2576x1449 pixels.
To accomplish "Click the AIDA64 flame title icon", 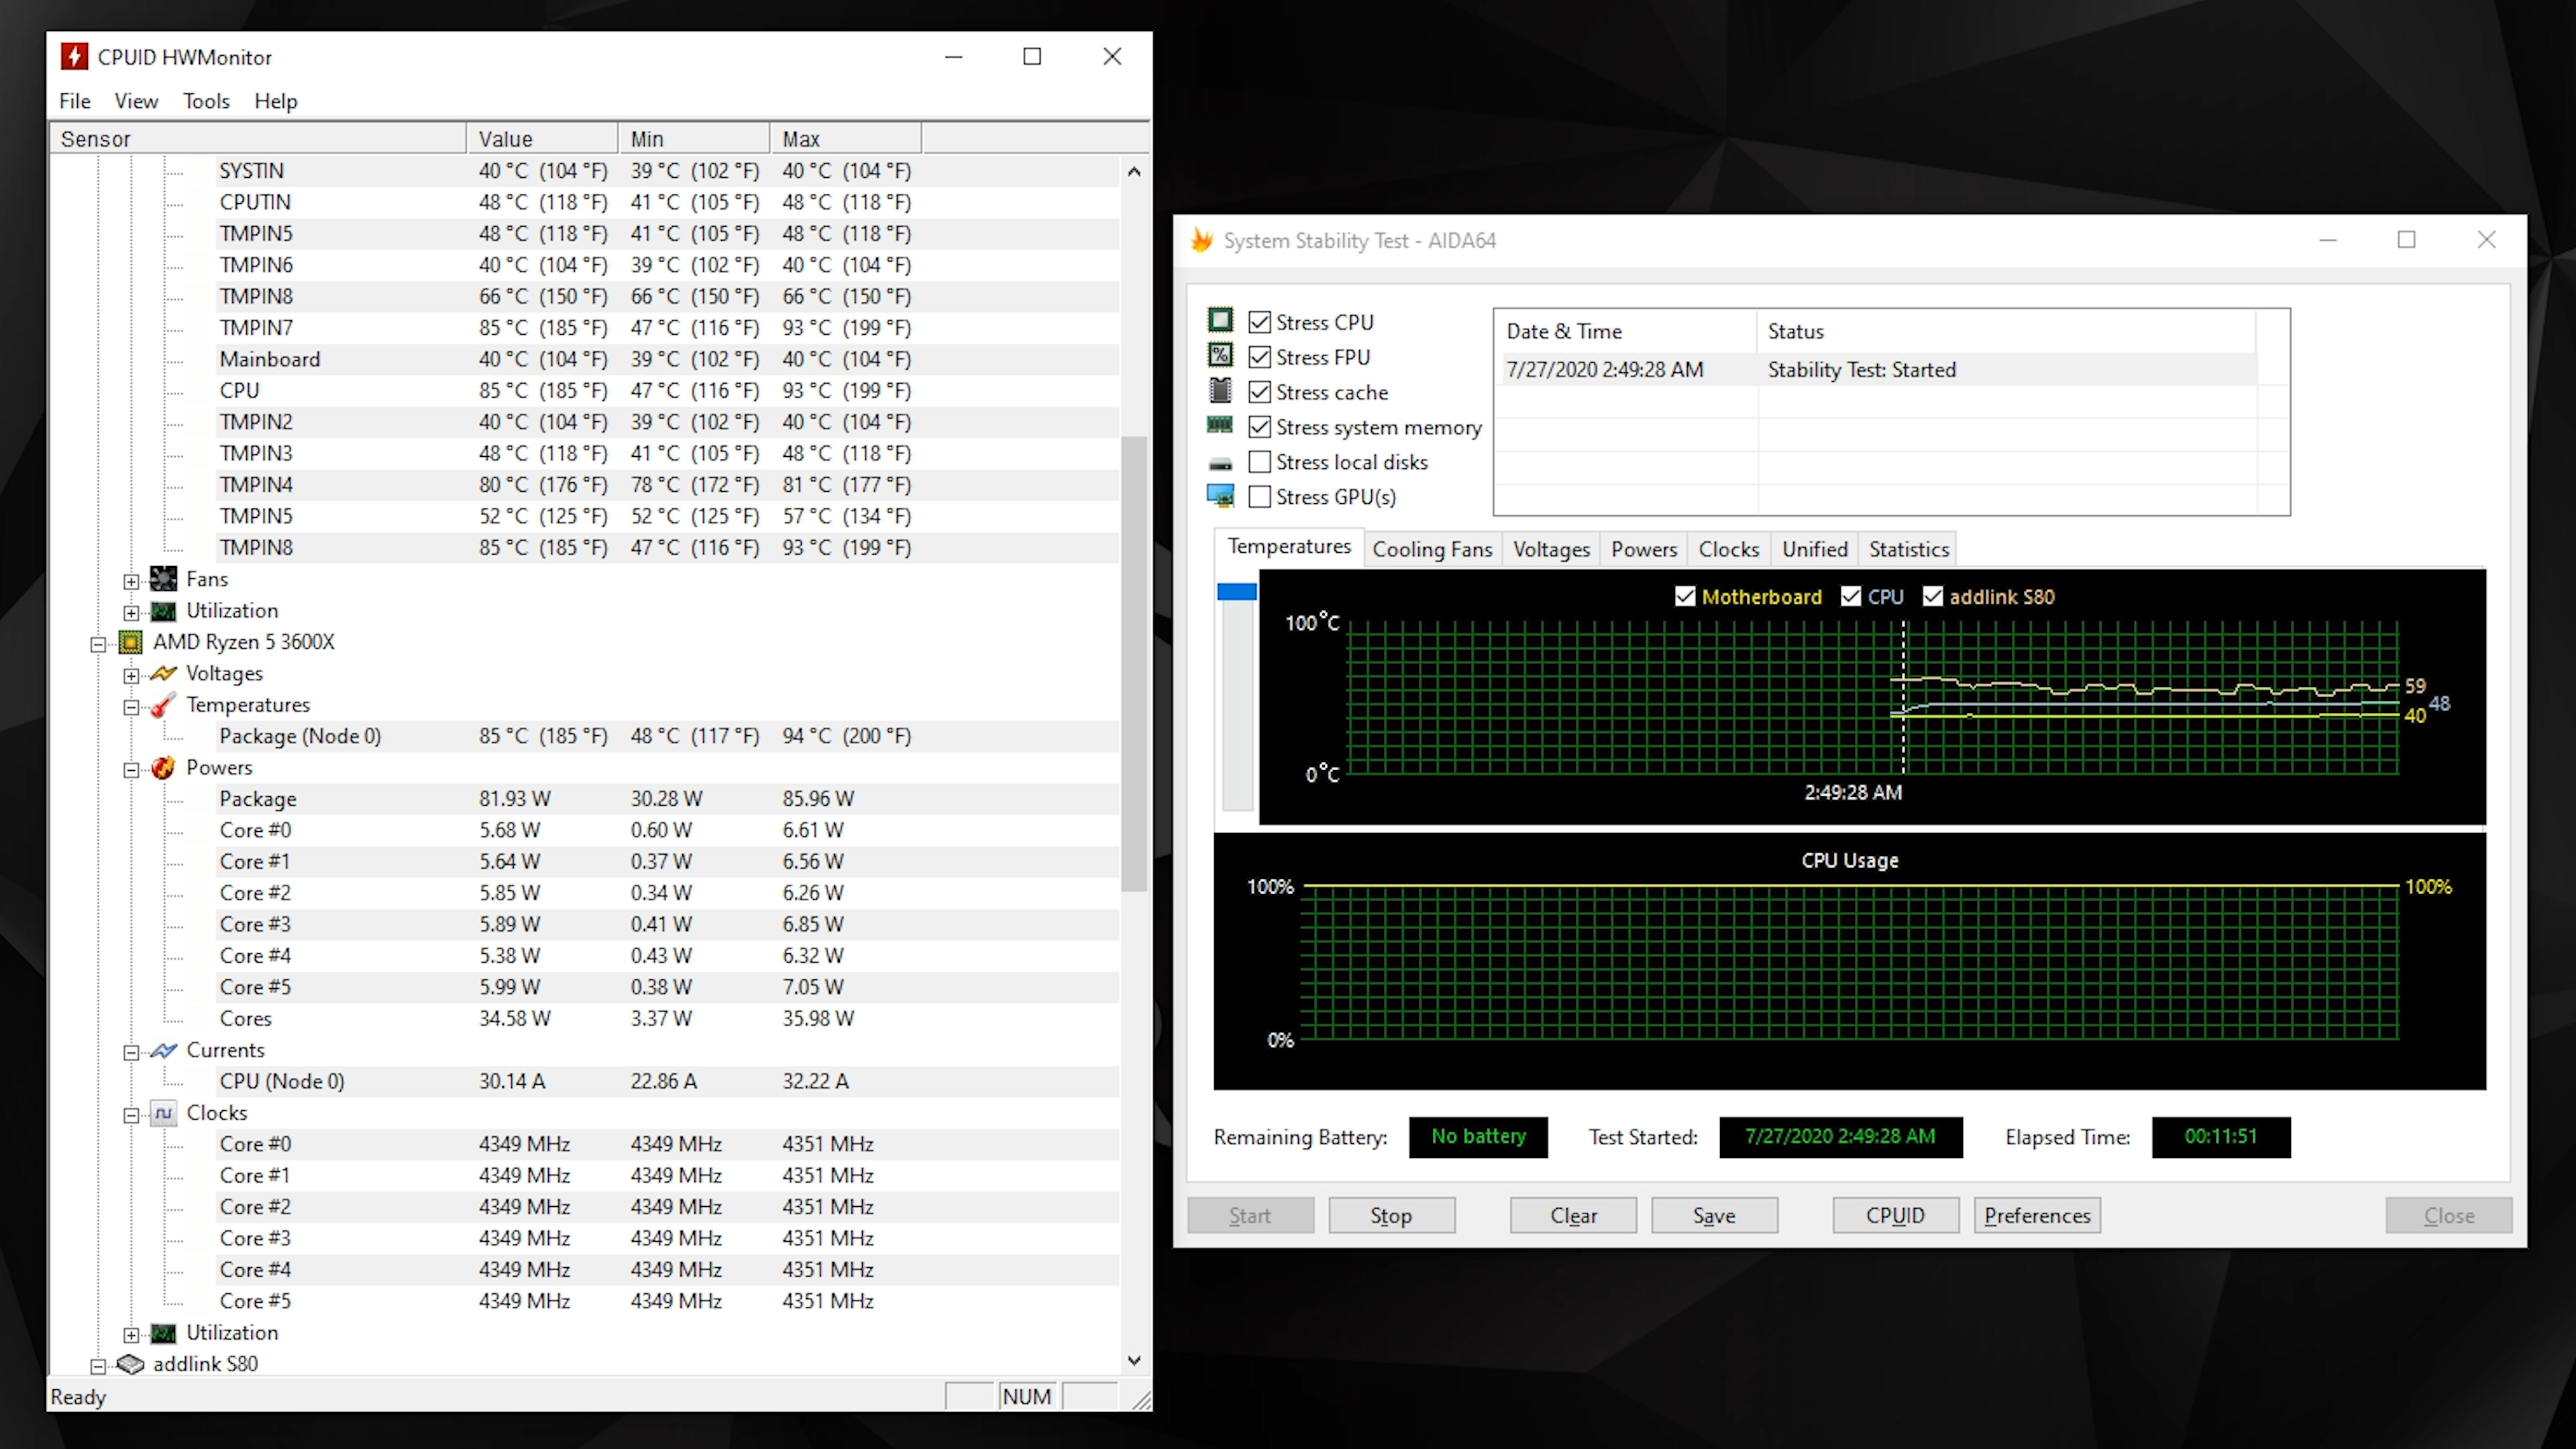I will click(1202, 240).
